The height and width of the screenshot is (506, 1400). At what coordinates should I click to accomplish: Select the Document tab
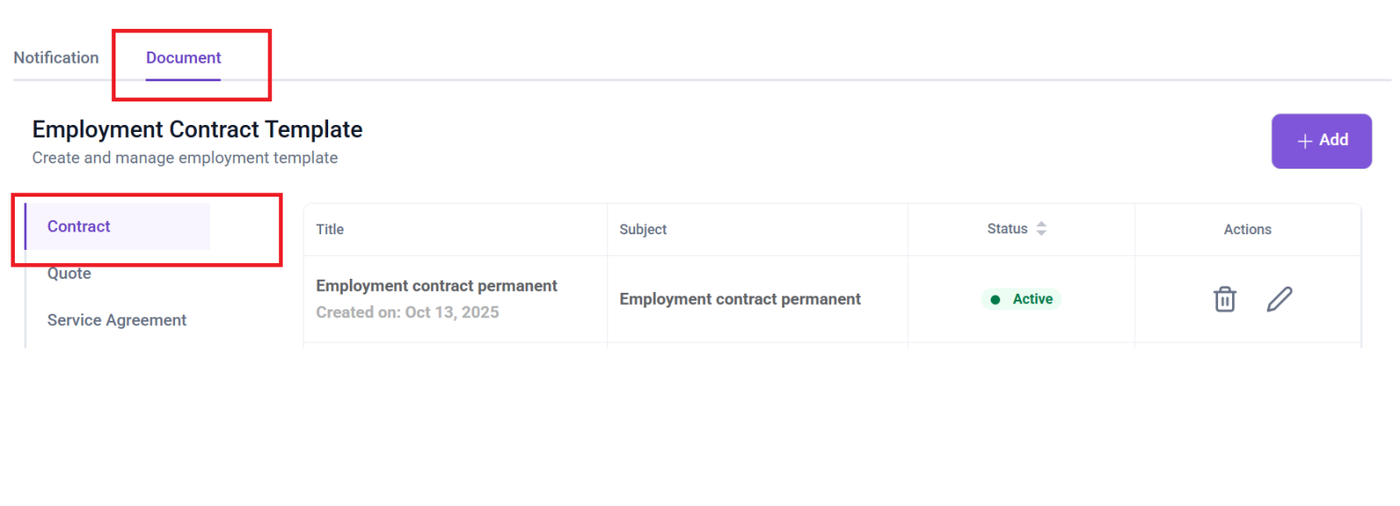tap(184, 58)
